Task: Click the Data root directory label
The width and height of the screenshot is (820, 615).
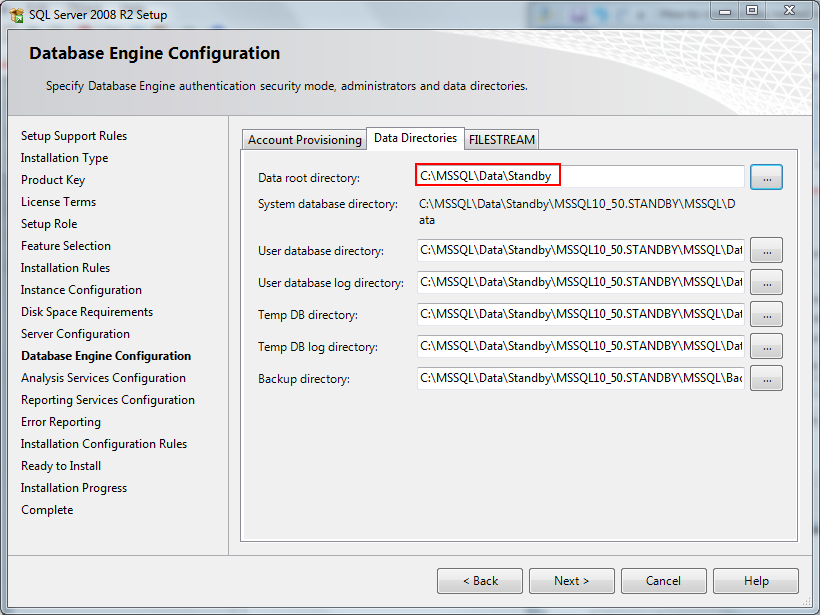Action: (309, 178)
